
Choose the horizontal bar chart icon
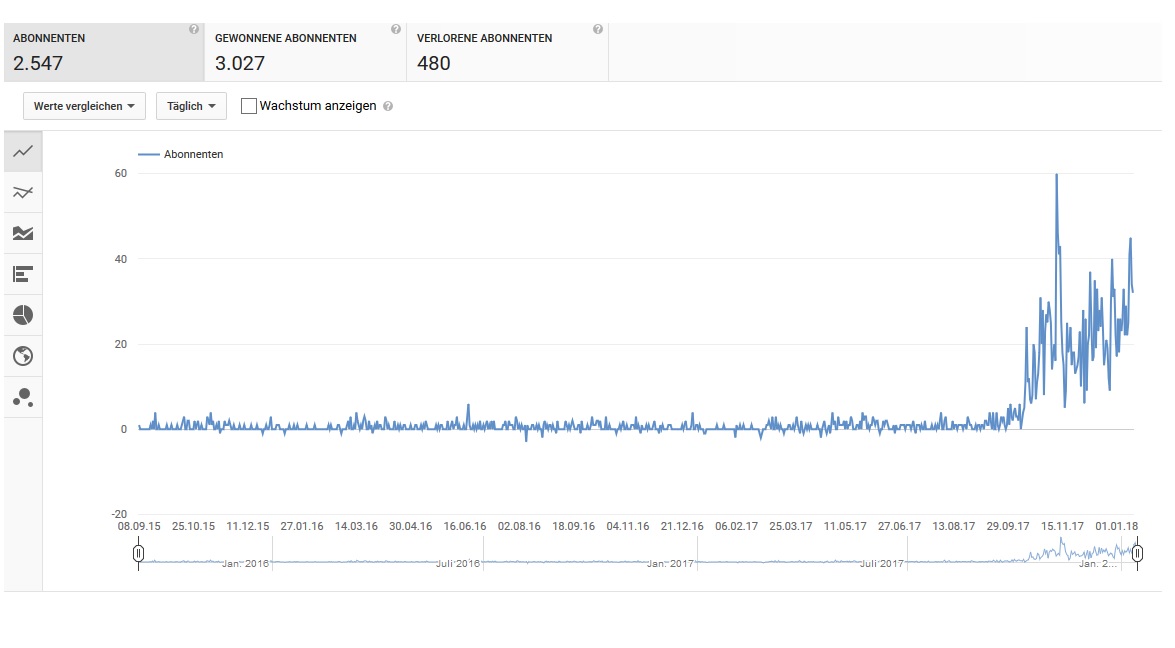pyautogui.click(x=23, y=274)
